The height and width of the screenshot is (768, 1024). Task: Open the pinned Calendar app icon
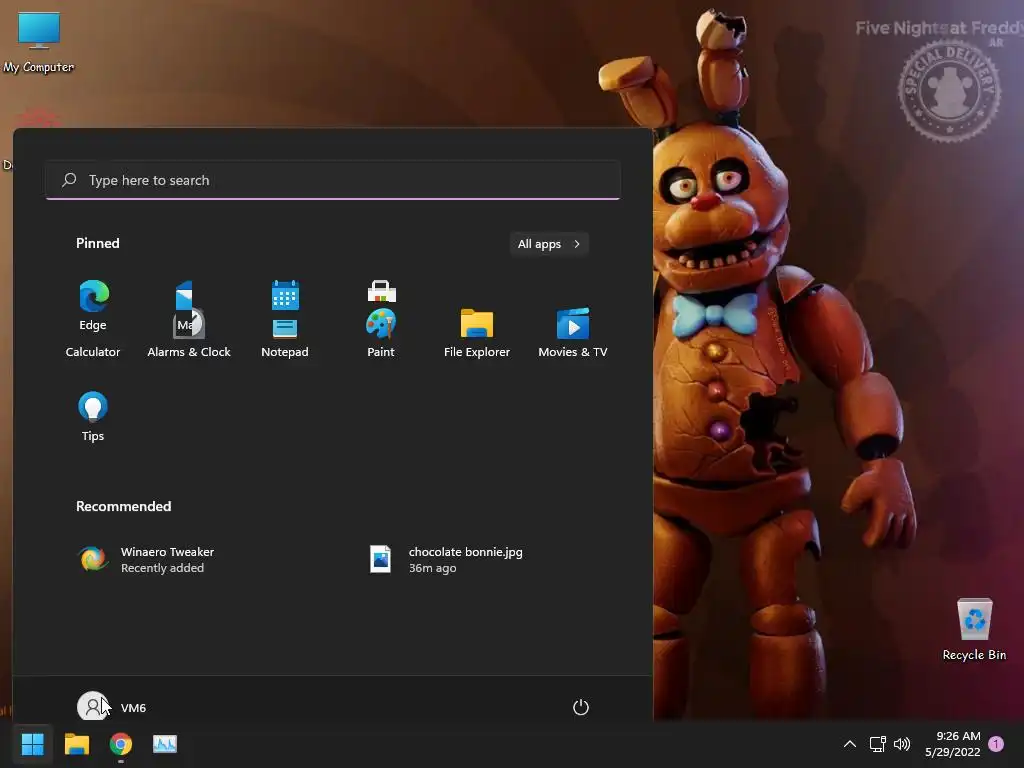click(285, 295)
